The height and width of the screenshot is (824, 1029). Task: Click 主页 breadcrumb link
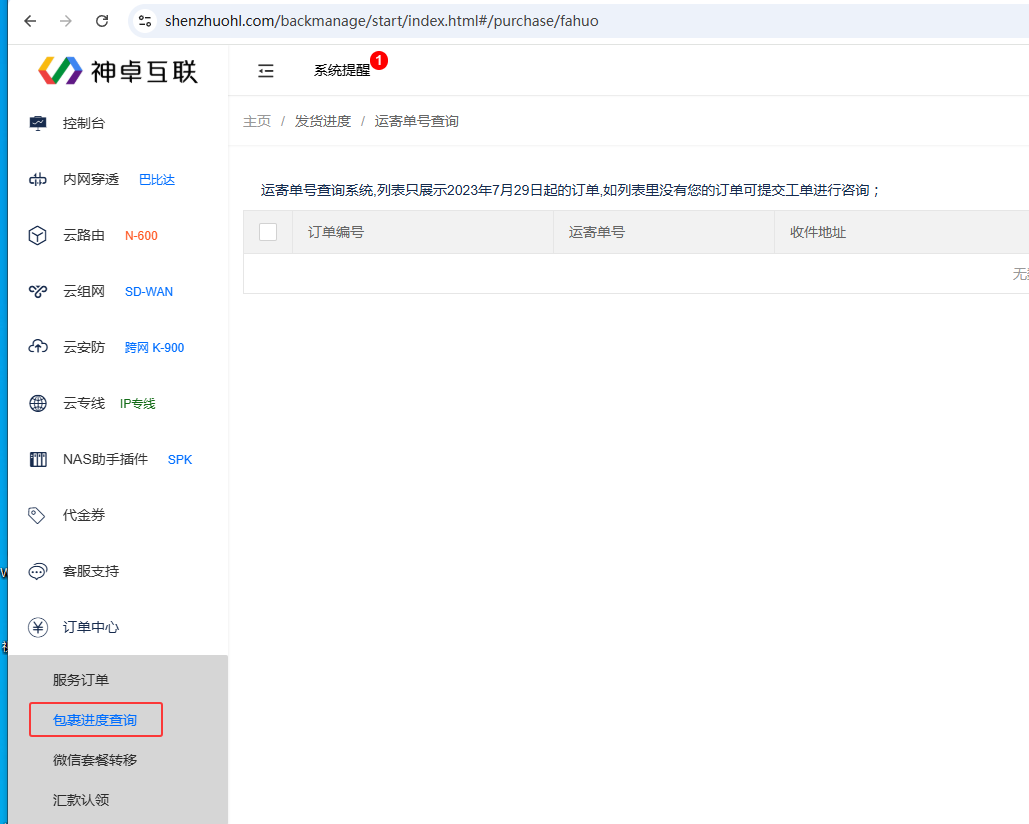257,121
